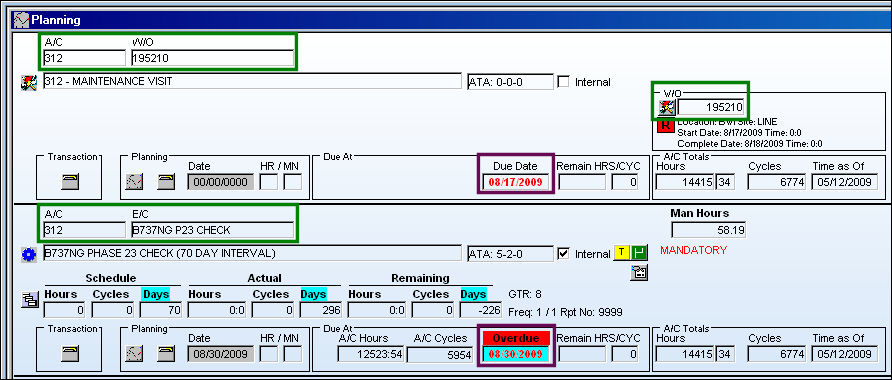This screenshot has height=380, width=892.
Task: Click the Man Hours field 58.19
Action: [x=709, y=230]
